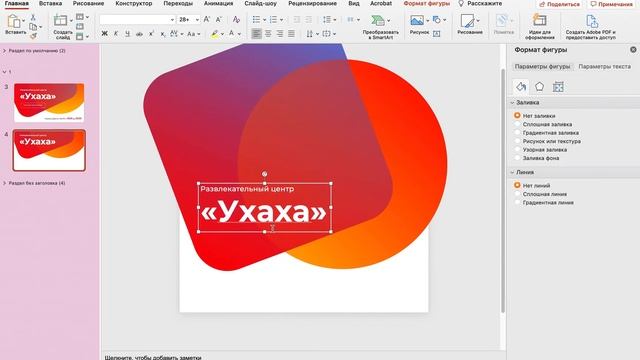The width and height of the screenshot is (640, 360).
Task: Align text right
Action: [280, 33]
